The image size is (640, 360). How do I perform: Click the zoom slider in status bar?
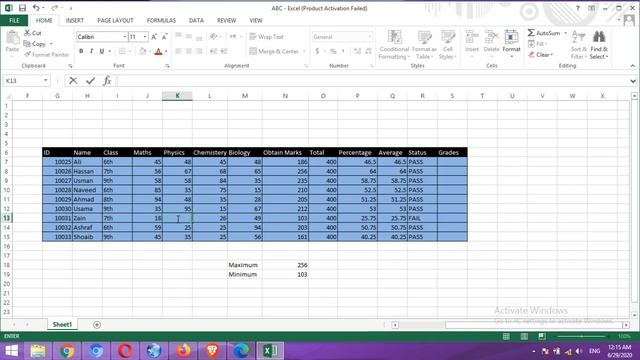pos(582,336)
